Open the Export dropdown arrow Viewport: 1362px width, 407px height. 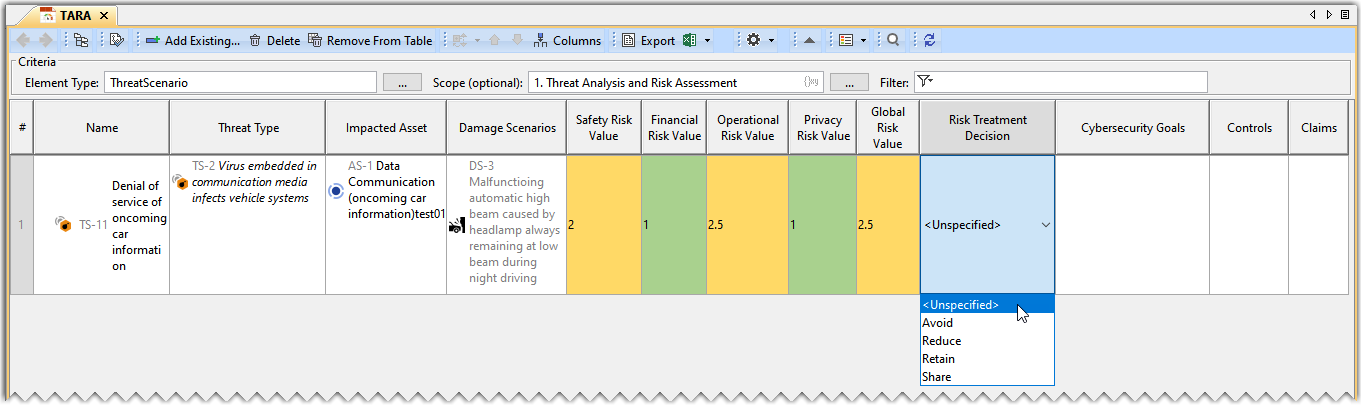click(x=707, y=41)
